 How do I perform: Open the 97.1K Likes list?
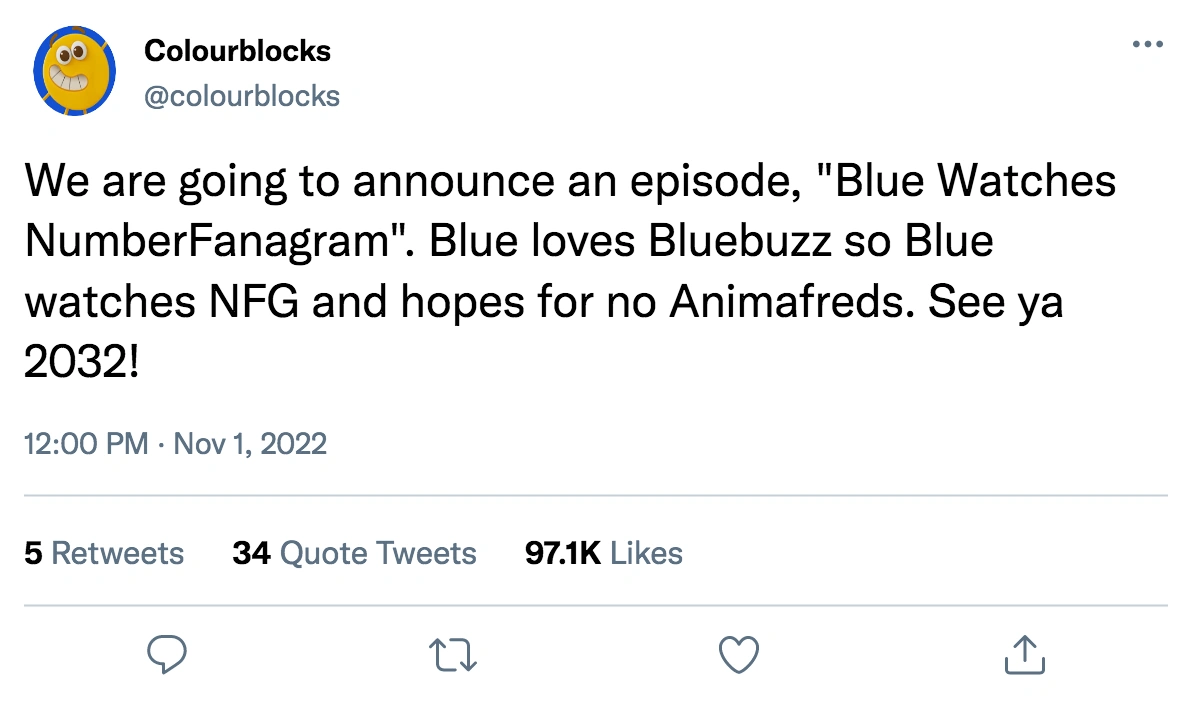[603, 552]
